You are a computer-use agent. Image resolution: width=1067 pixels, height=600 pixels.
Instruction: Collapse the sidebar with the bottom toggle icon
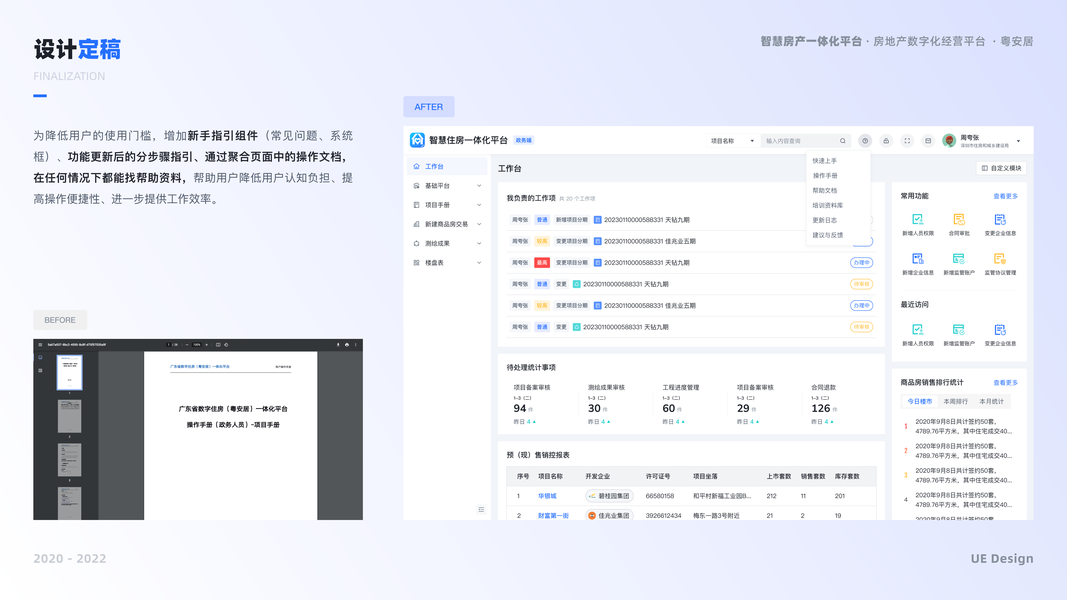[481, 510]
